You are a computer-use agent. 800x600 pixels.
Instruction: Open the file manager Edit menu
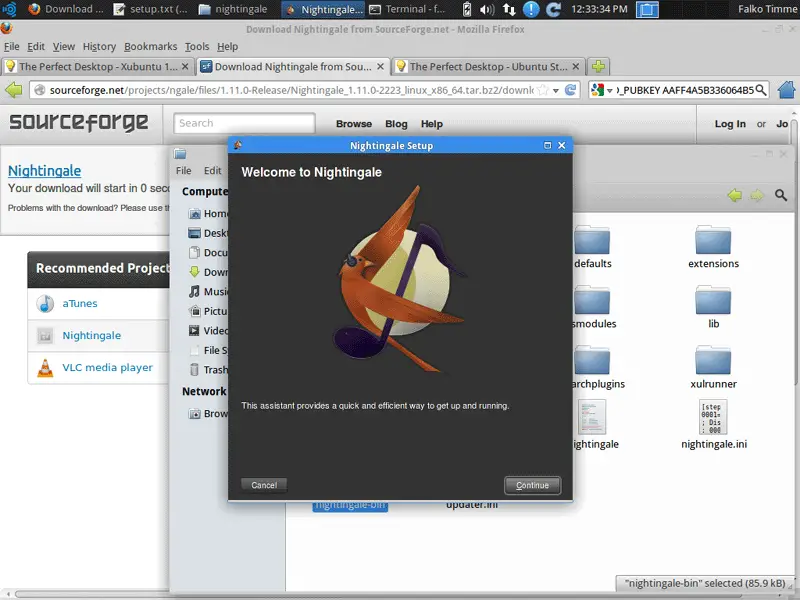pyautogui.click(x=213, y=171)
